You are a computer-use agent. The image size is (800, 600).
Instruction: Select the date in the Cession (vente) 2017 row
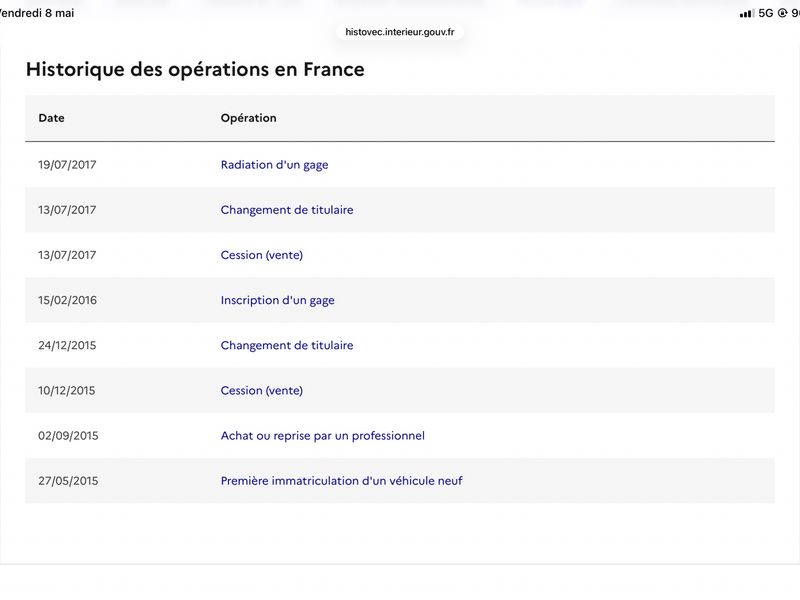[x=67, y=255]
